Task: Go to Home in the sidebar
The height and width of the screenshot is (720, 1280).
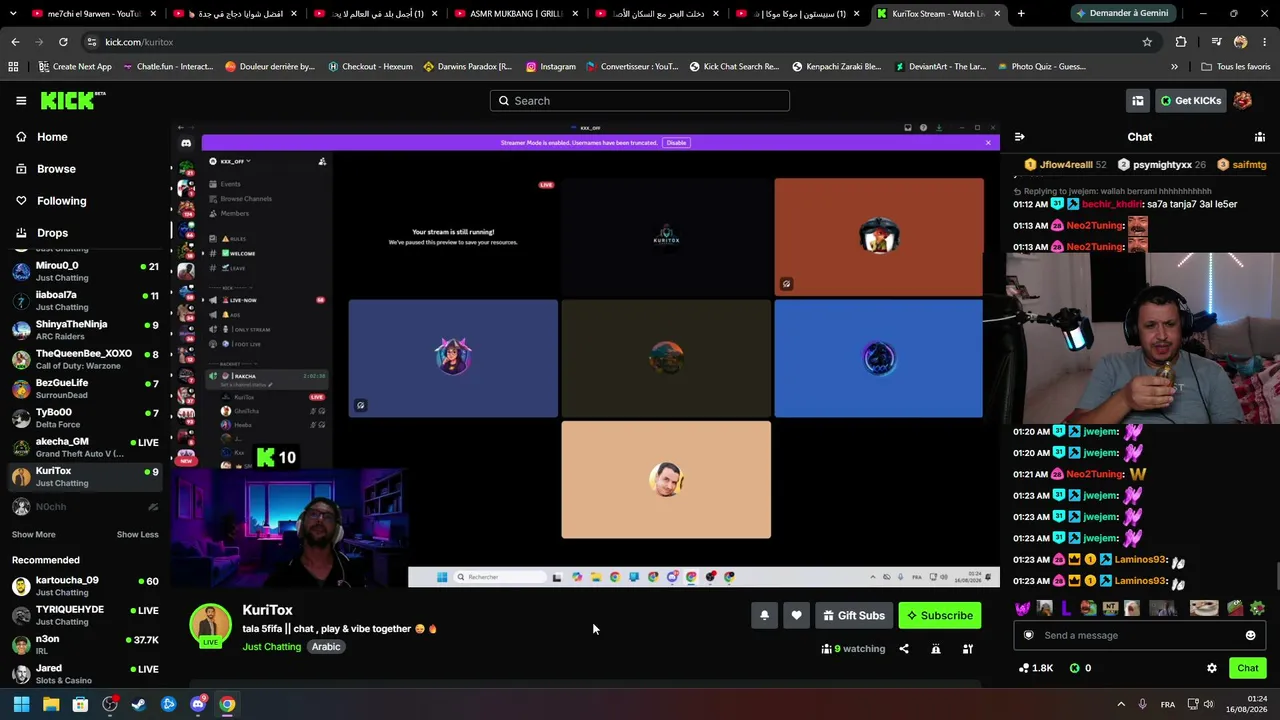Action: click(52, 137)
